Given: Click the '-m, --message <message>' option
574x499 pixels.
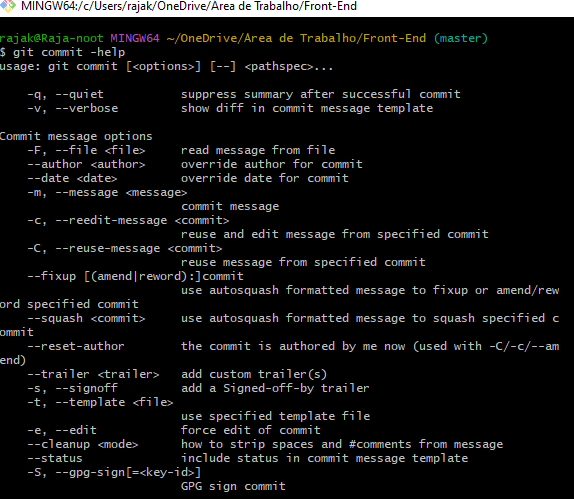Looking at the screenshot, I should (107, 192).
